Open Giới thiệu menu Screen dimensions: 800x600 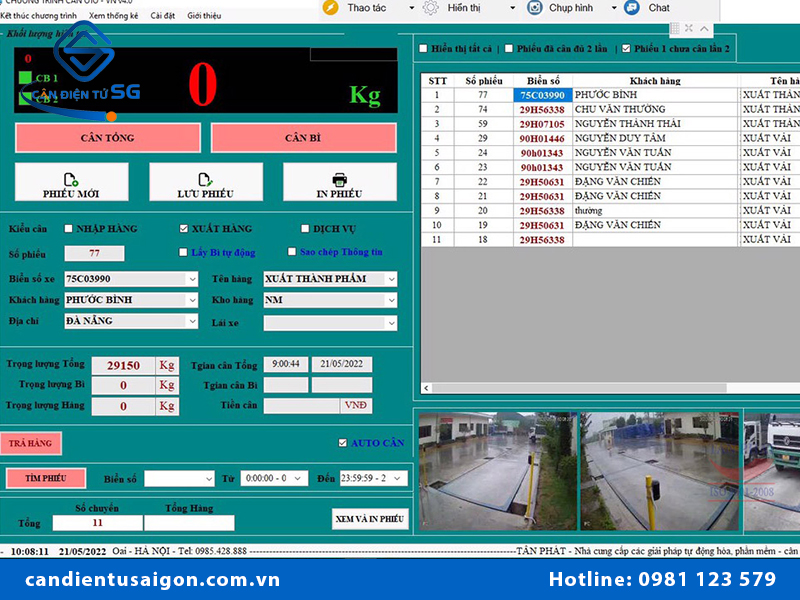[204, 16]
